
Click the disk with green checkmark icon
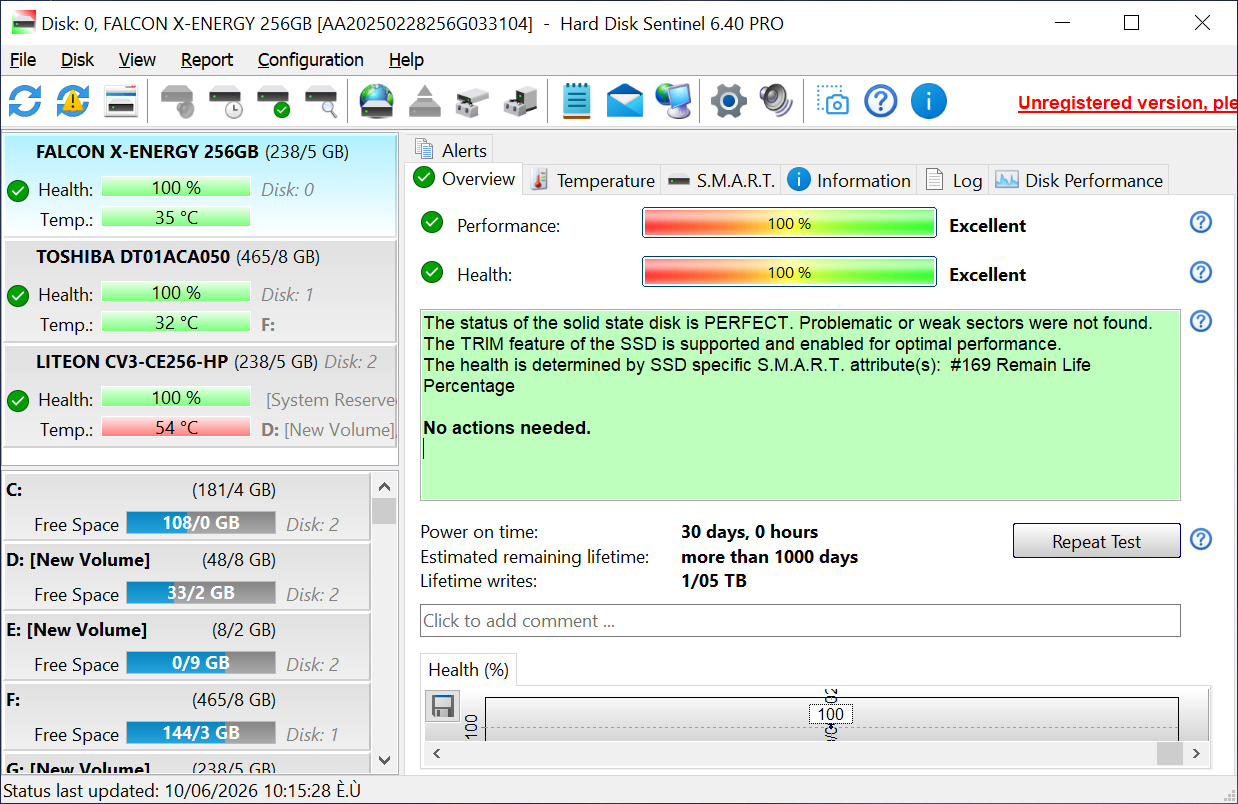click(274, 101)
